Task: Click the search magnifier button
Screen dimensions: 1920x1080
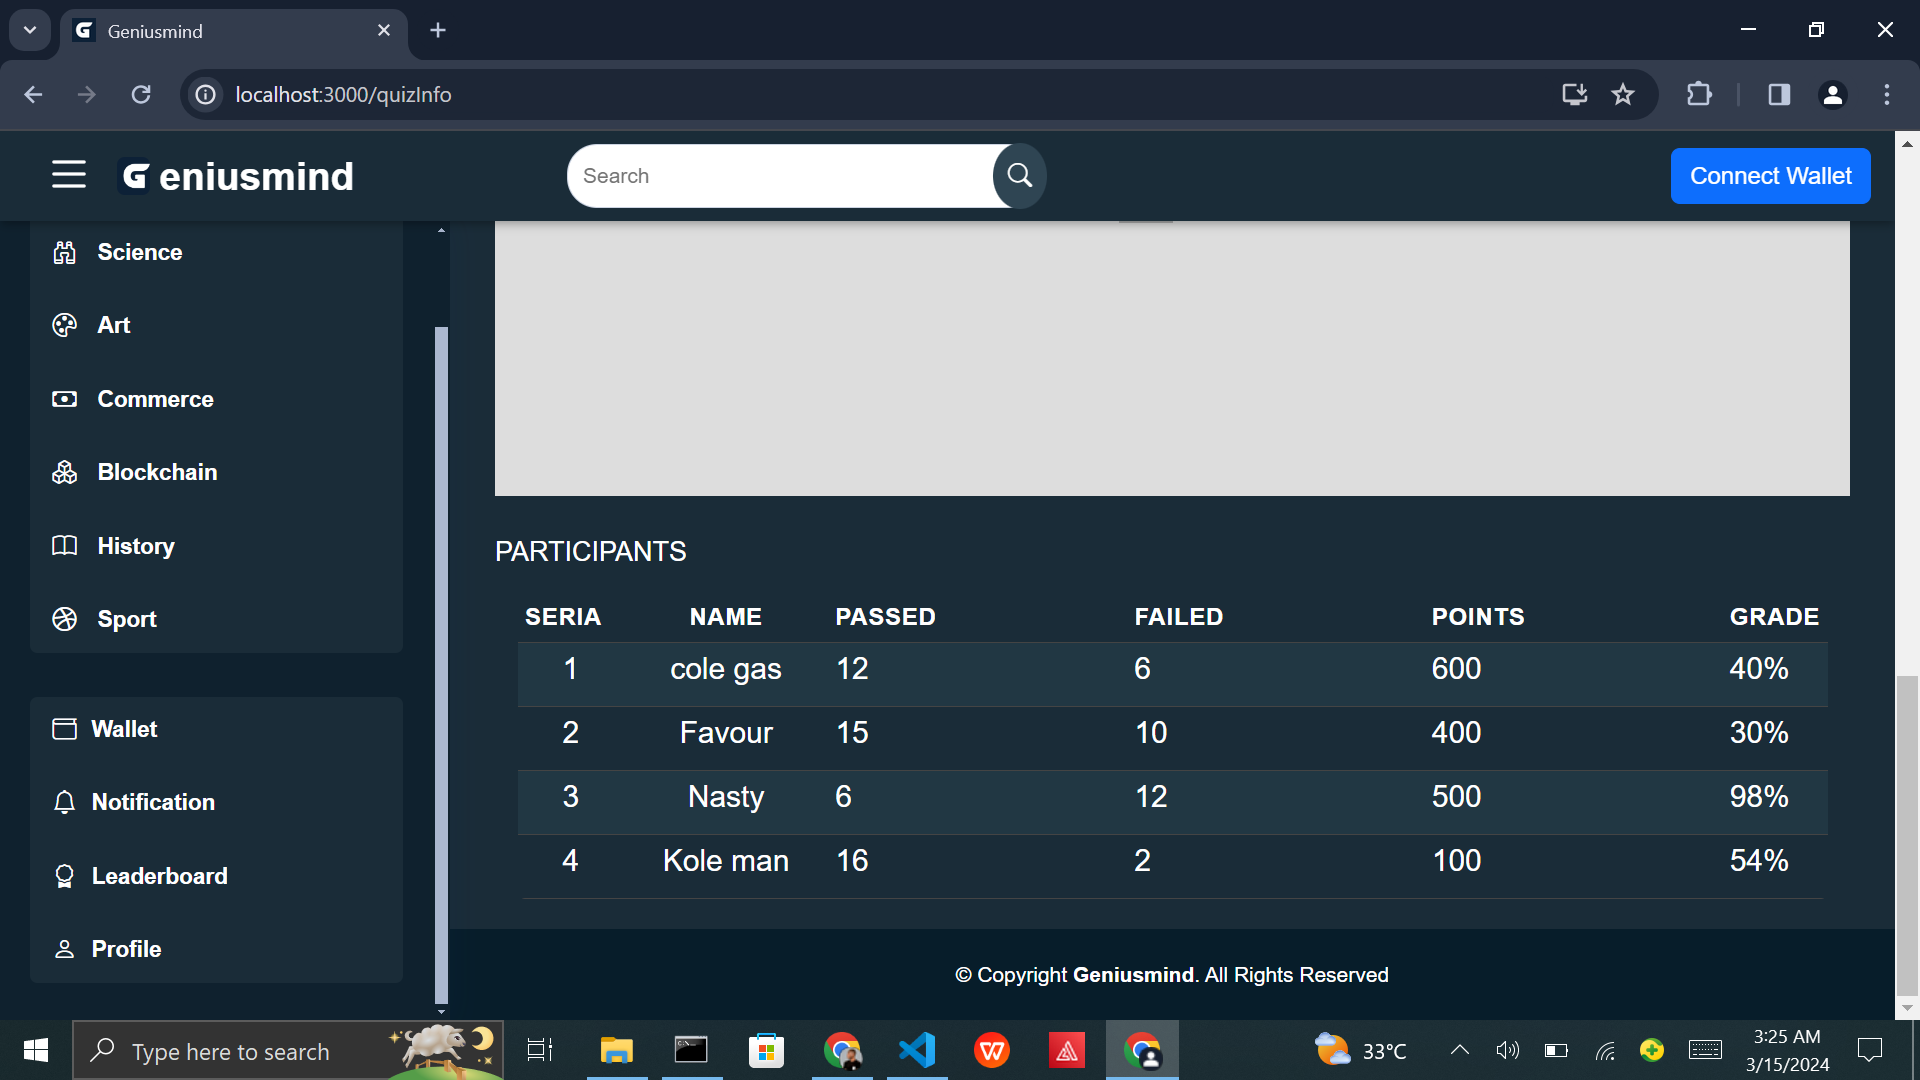Action: point(1019,176)
